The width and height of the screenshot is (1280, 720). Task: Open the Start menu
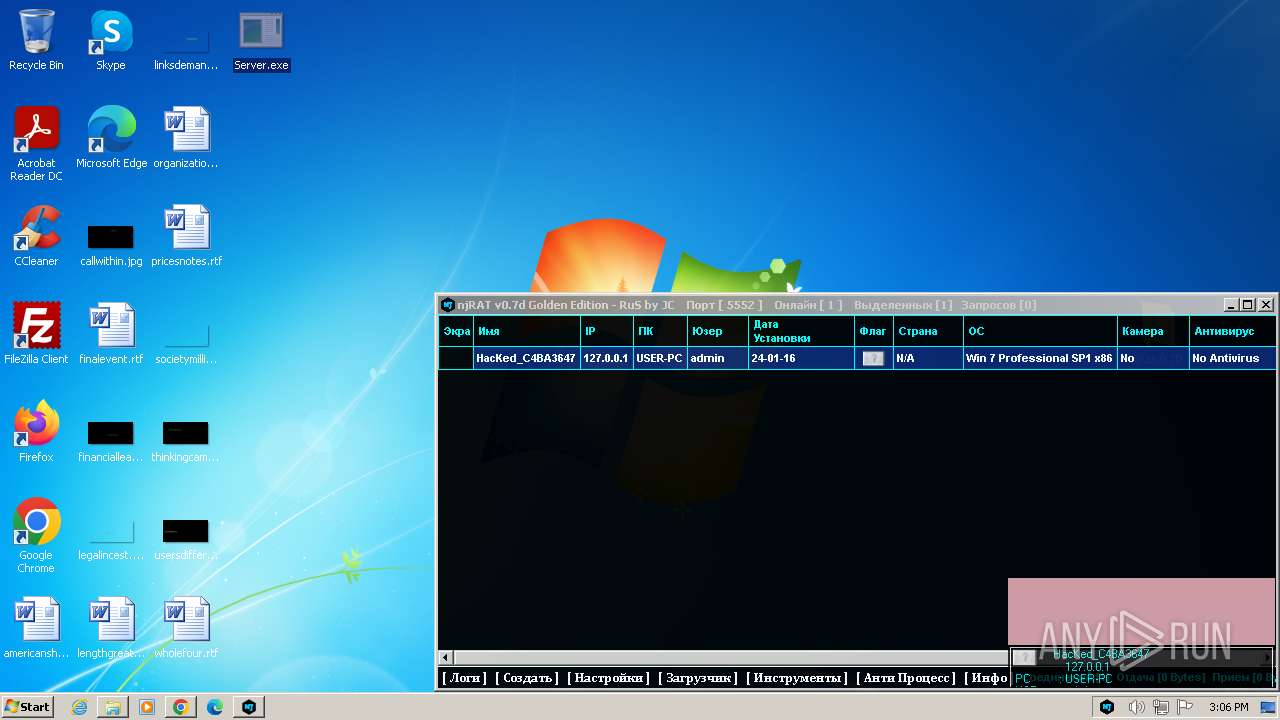(x=28, y=707)
